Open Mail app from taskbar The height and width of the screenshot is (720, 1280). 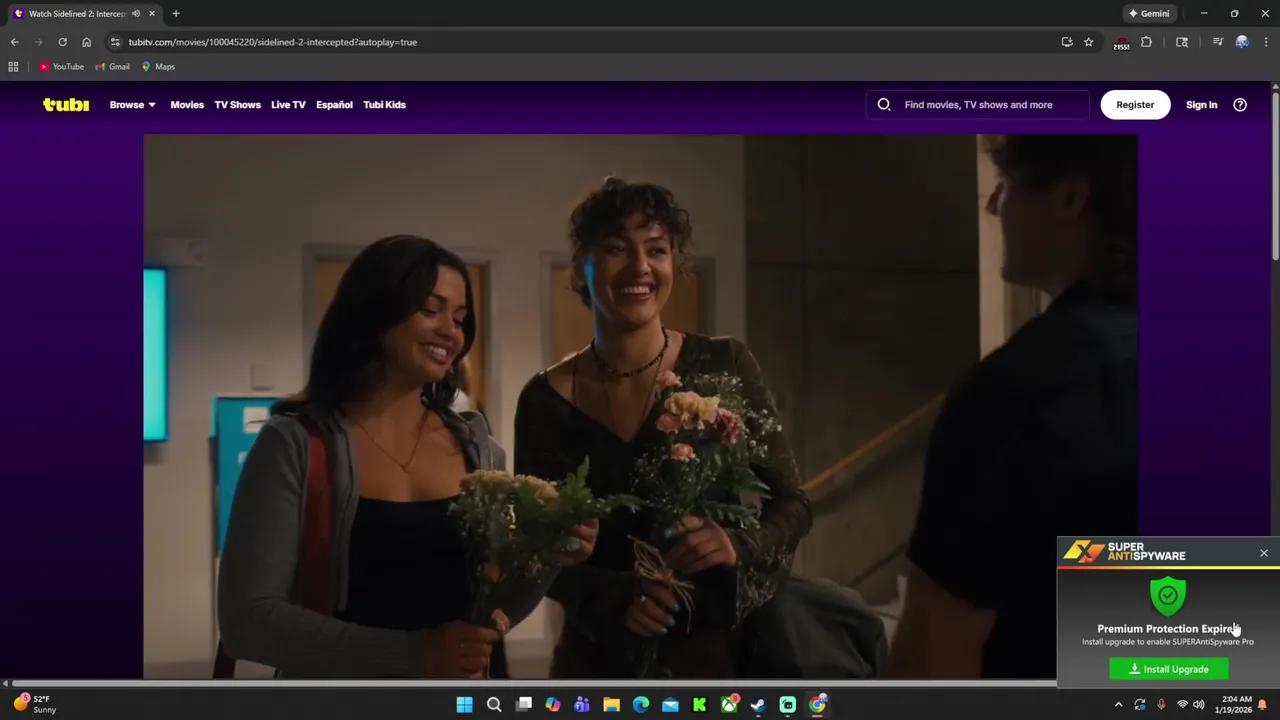click(x=670, y=705)
